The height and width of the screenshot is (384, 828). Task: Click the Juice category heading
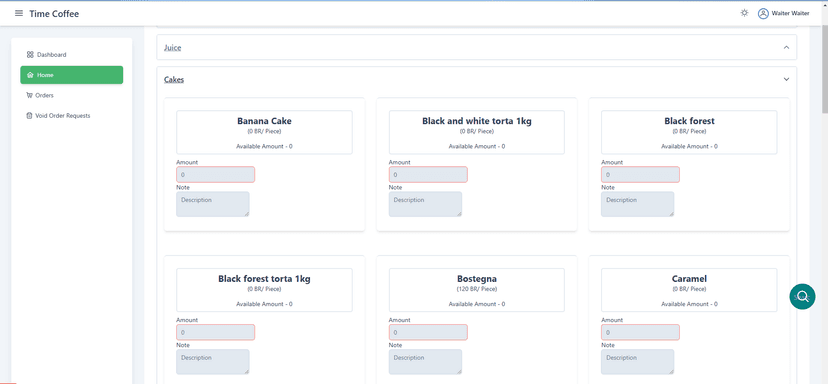173,48
